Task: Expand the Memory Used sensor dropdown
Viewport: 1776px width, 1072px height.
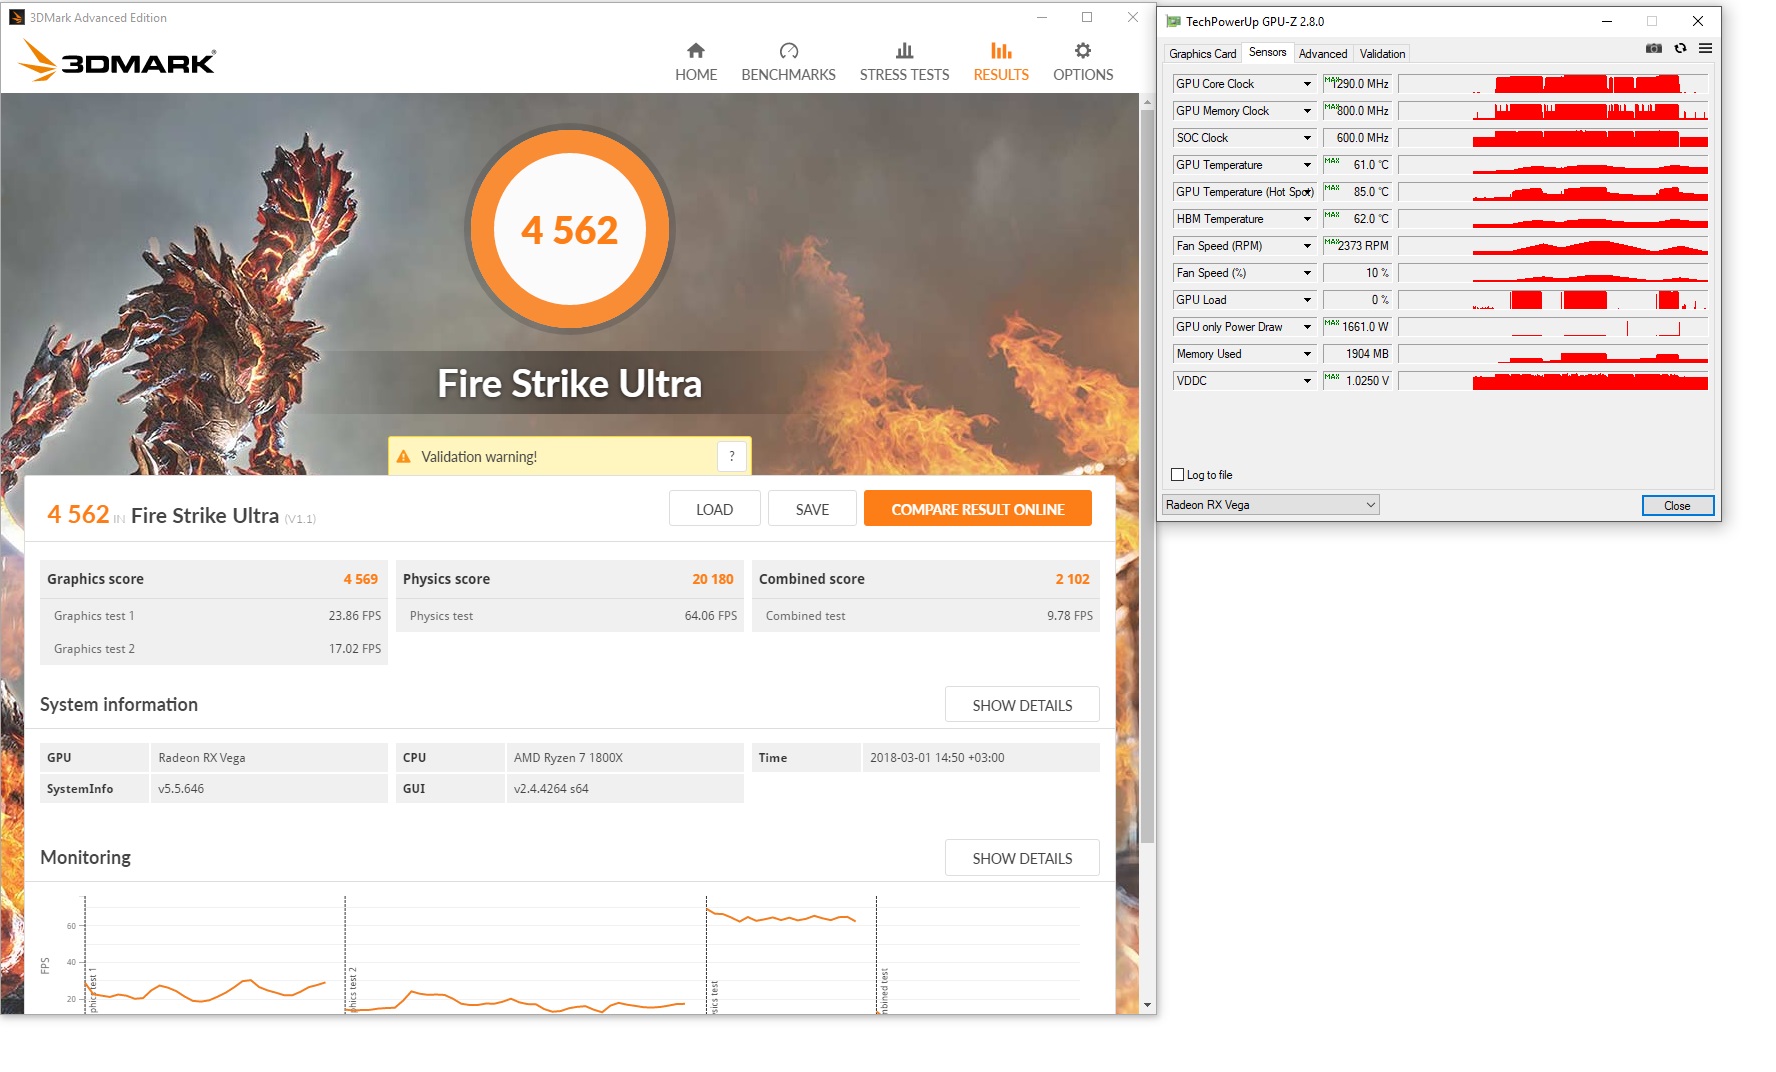Action: [x=1307, y=354]
